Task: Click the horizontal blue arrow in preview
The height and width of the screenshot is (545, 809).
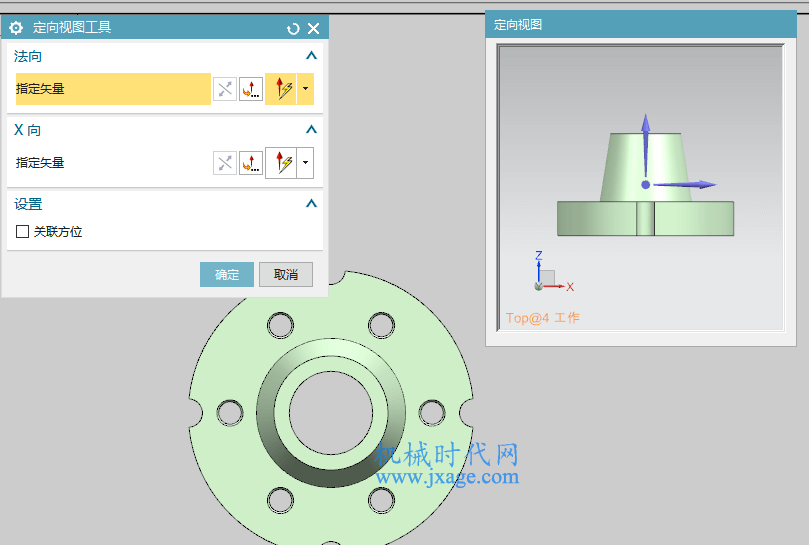Action: 685,184
